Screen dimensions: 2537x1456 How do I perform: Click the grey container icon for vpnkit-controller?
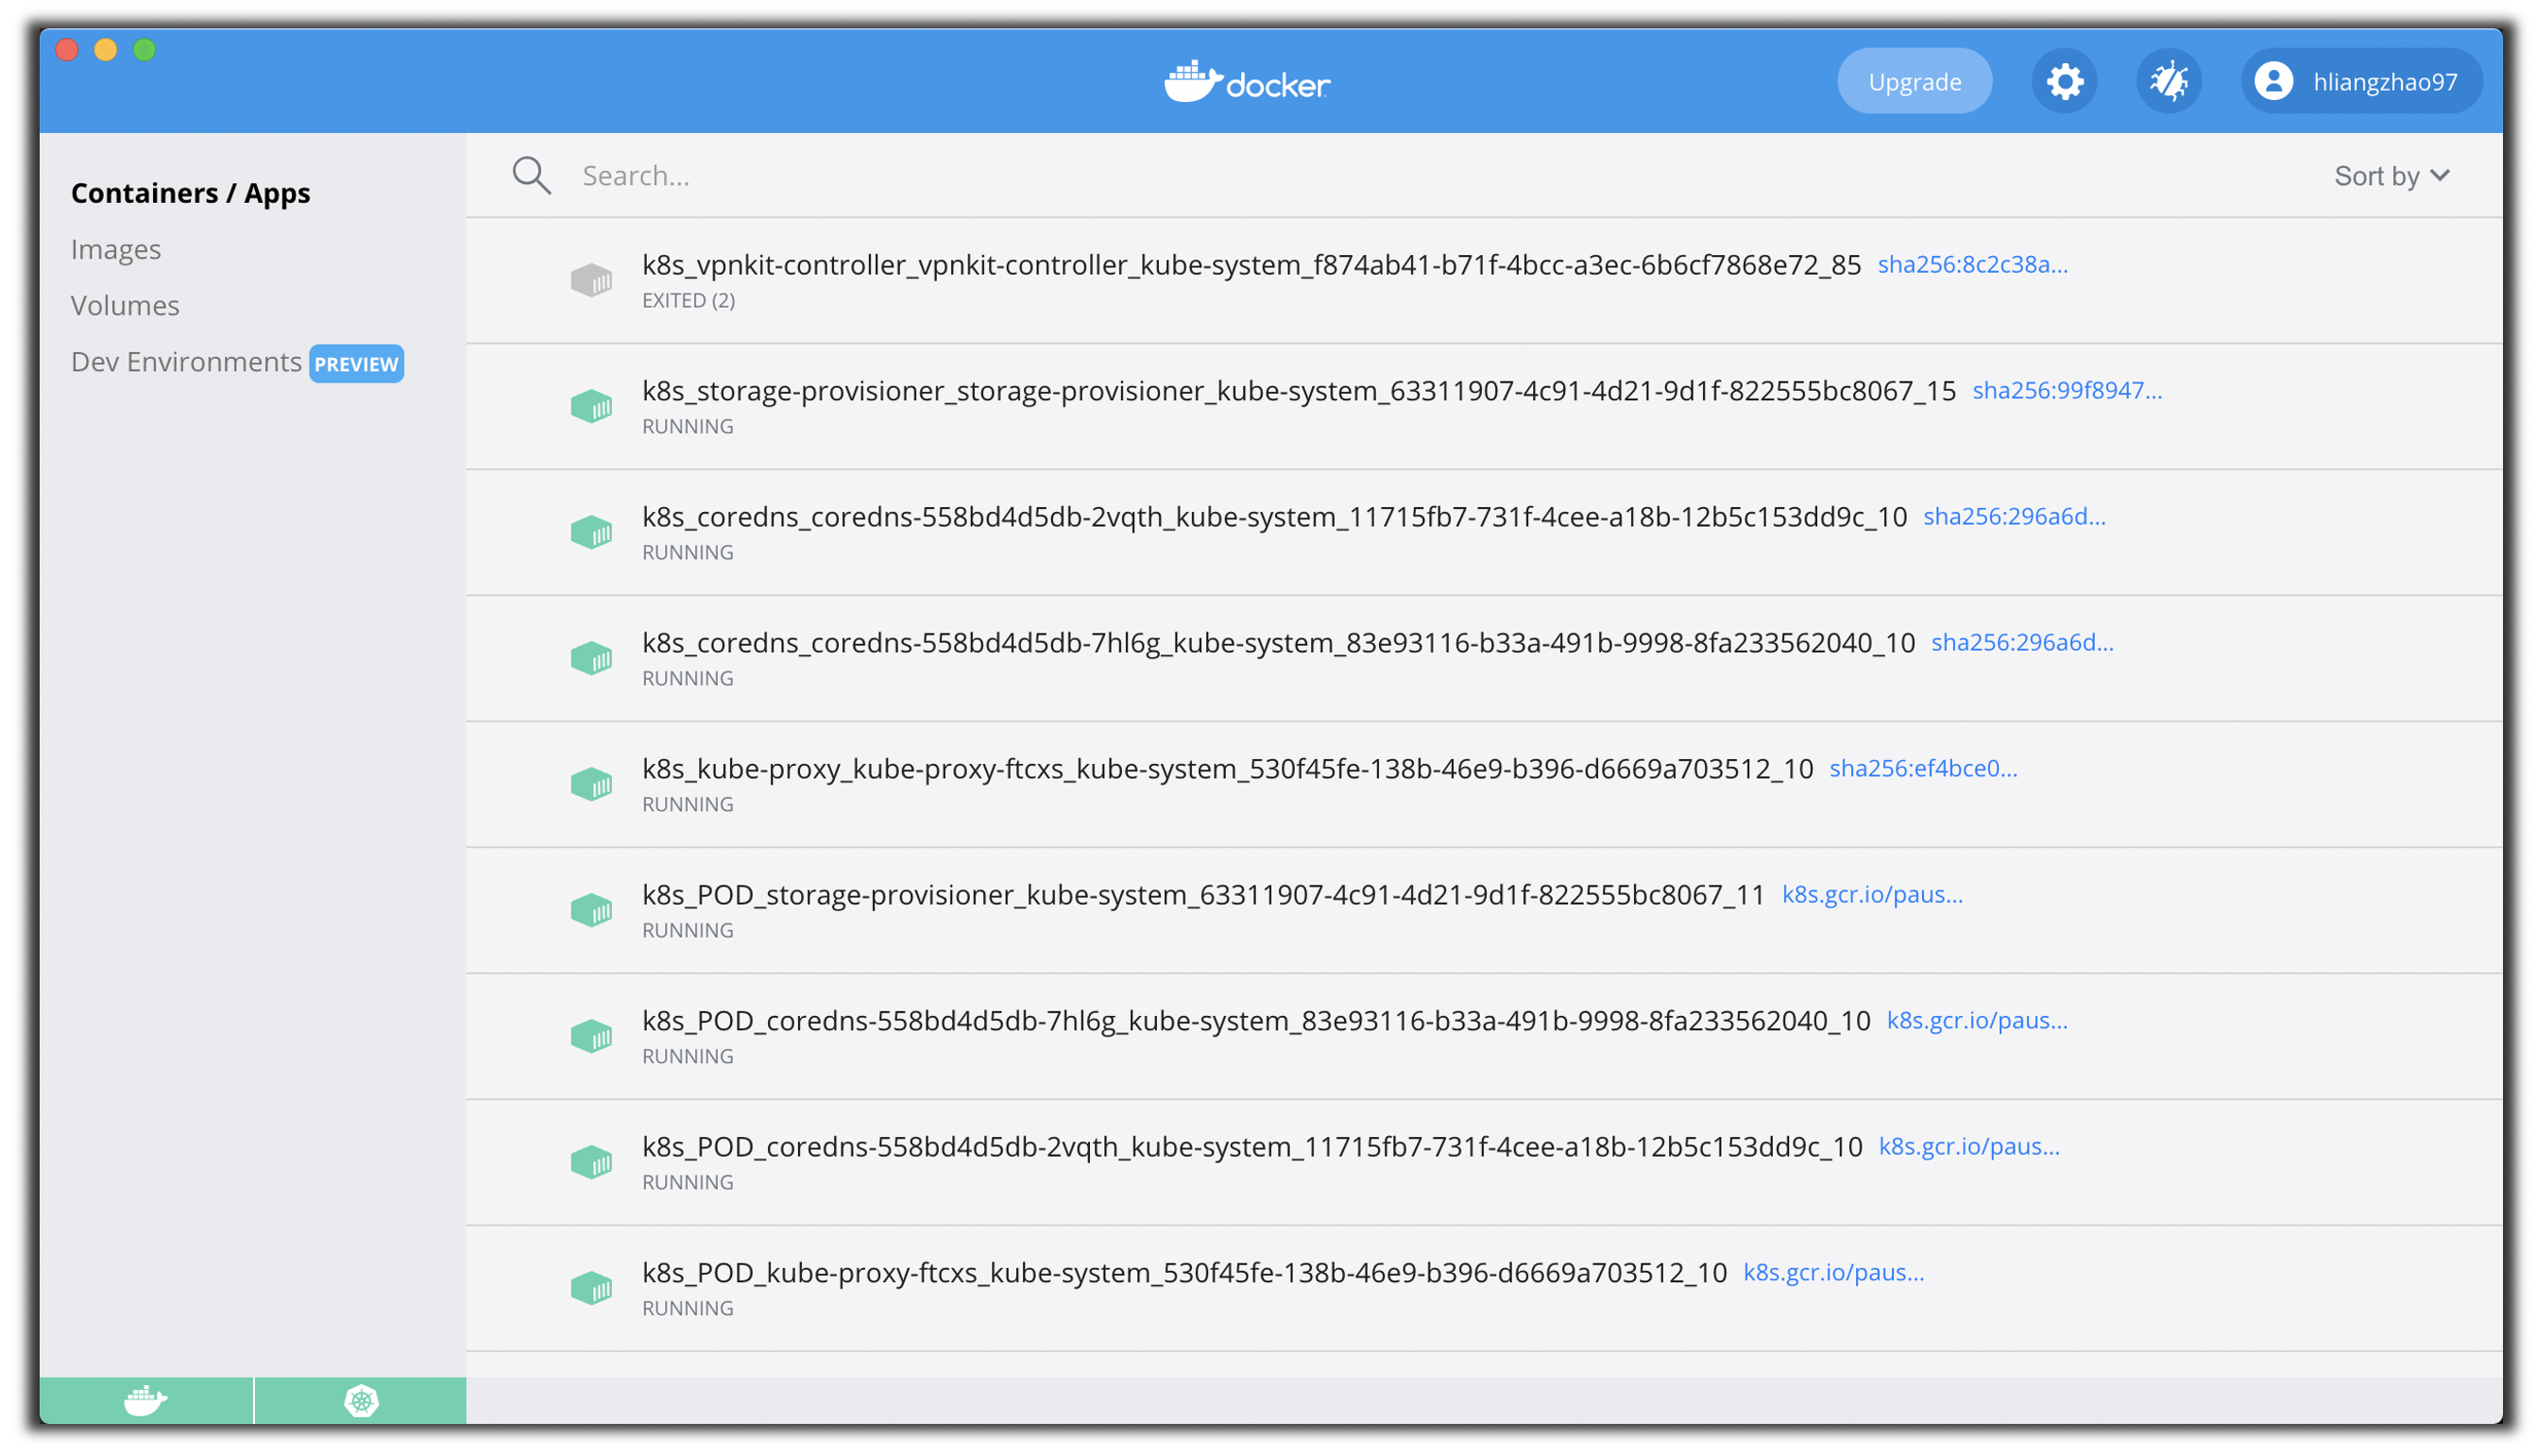pos(591,280)
